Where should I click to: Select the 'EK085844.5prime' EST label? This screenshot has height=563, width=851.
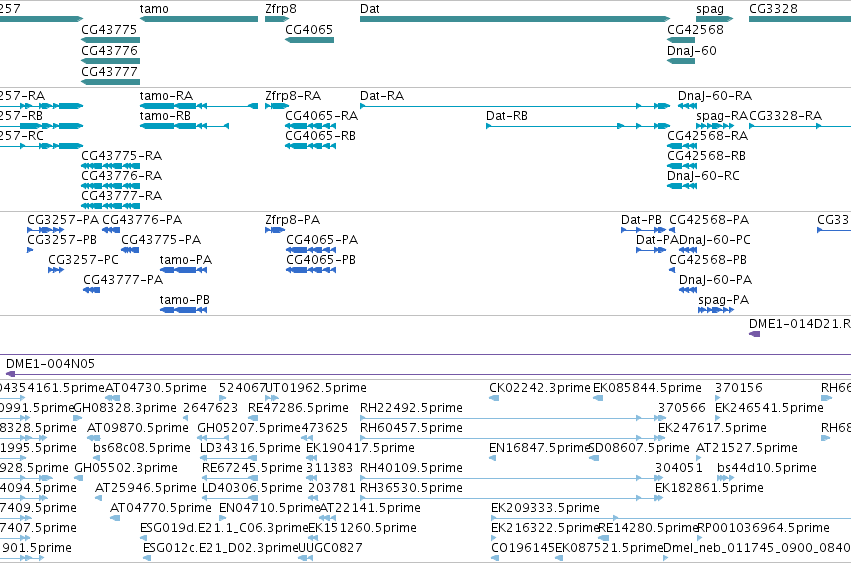(647, 388)
